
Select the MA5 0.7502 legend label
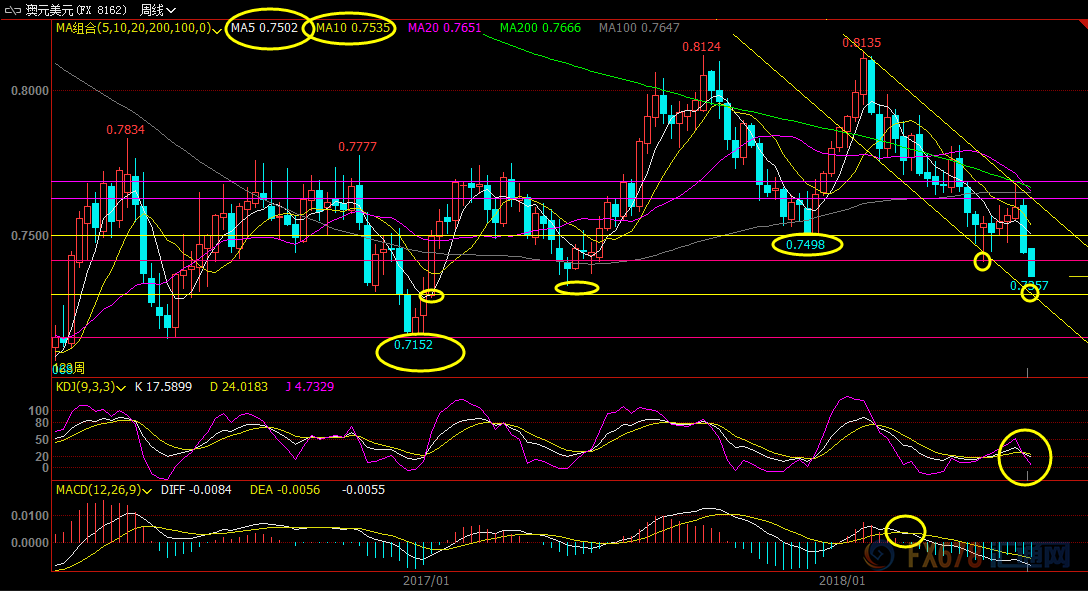coord(264,28)
